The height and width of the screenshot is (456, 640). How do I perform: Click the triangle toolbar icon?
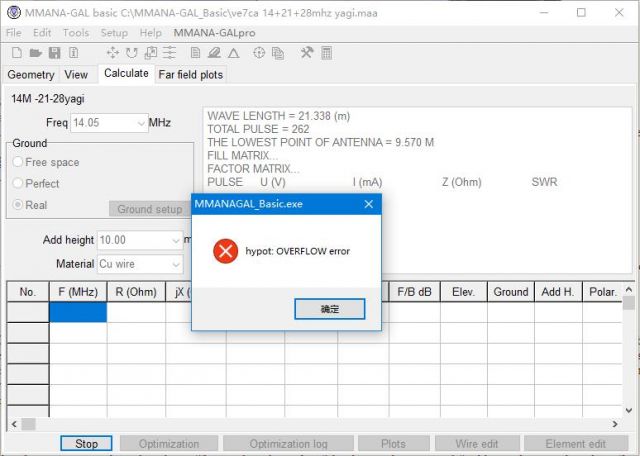tap(233, 53)
